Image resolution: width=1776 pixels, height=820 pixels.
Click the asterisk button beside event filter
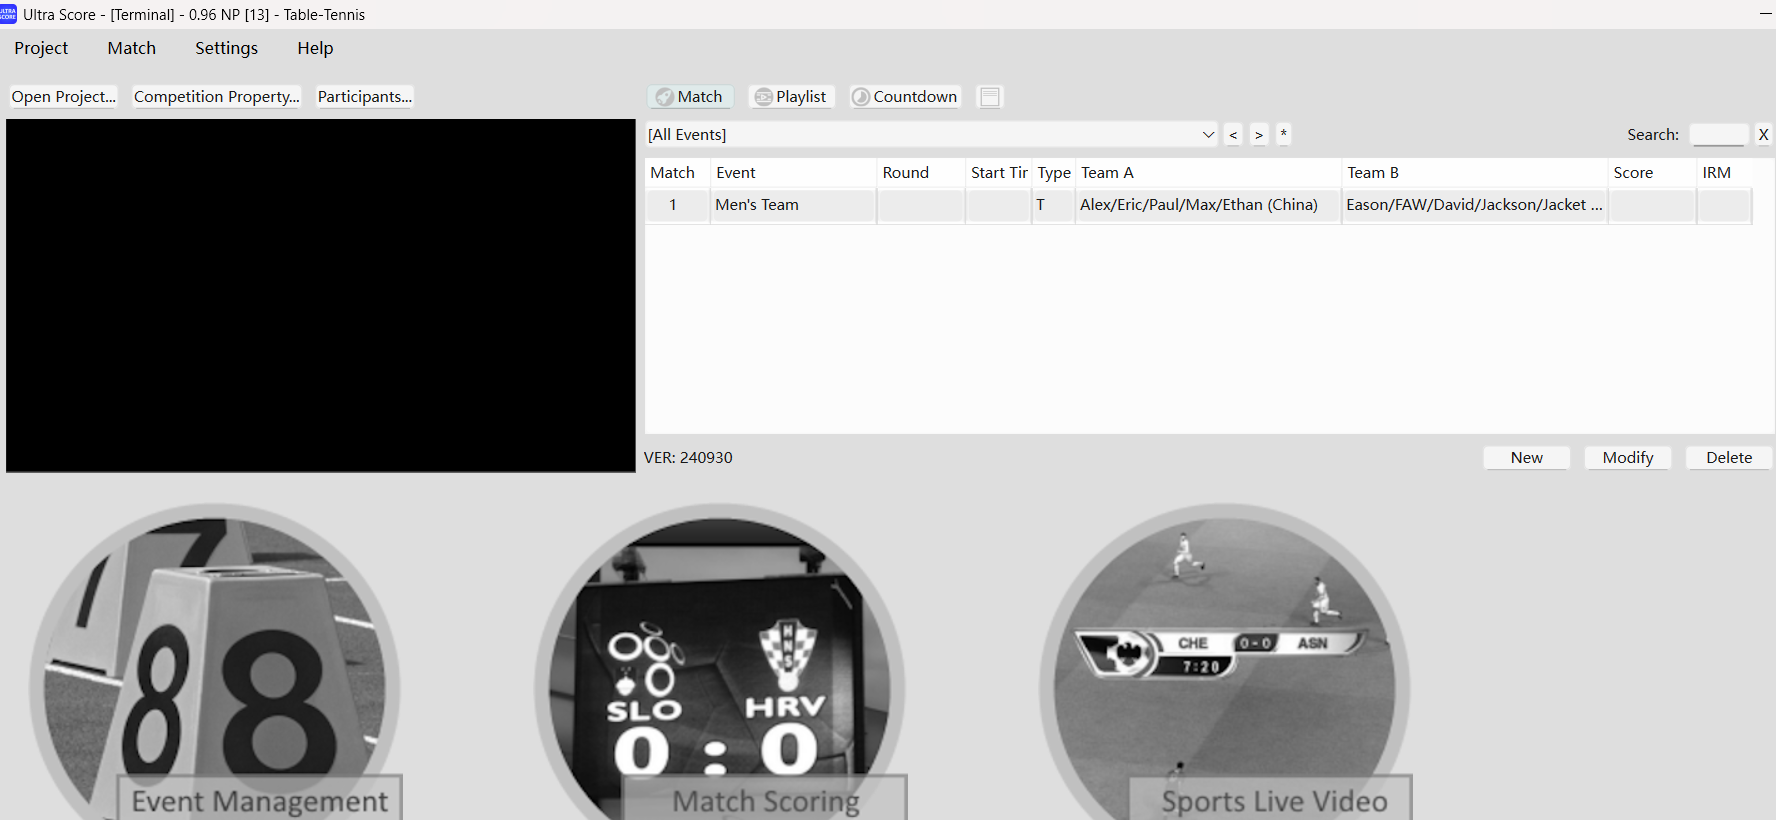[1284, 134]
